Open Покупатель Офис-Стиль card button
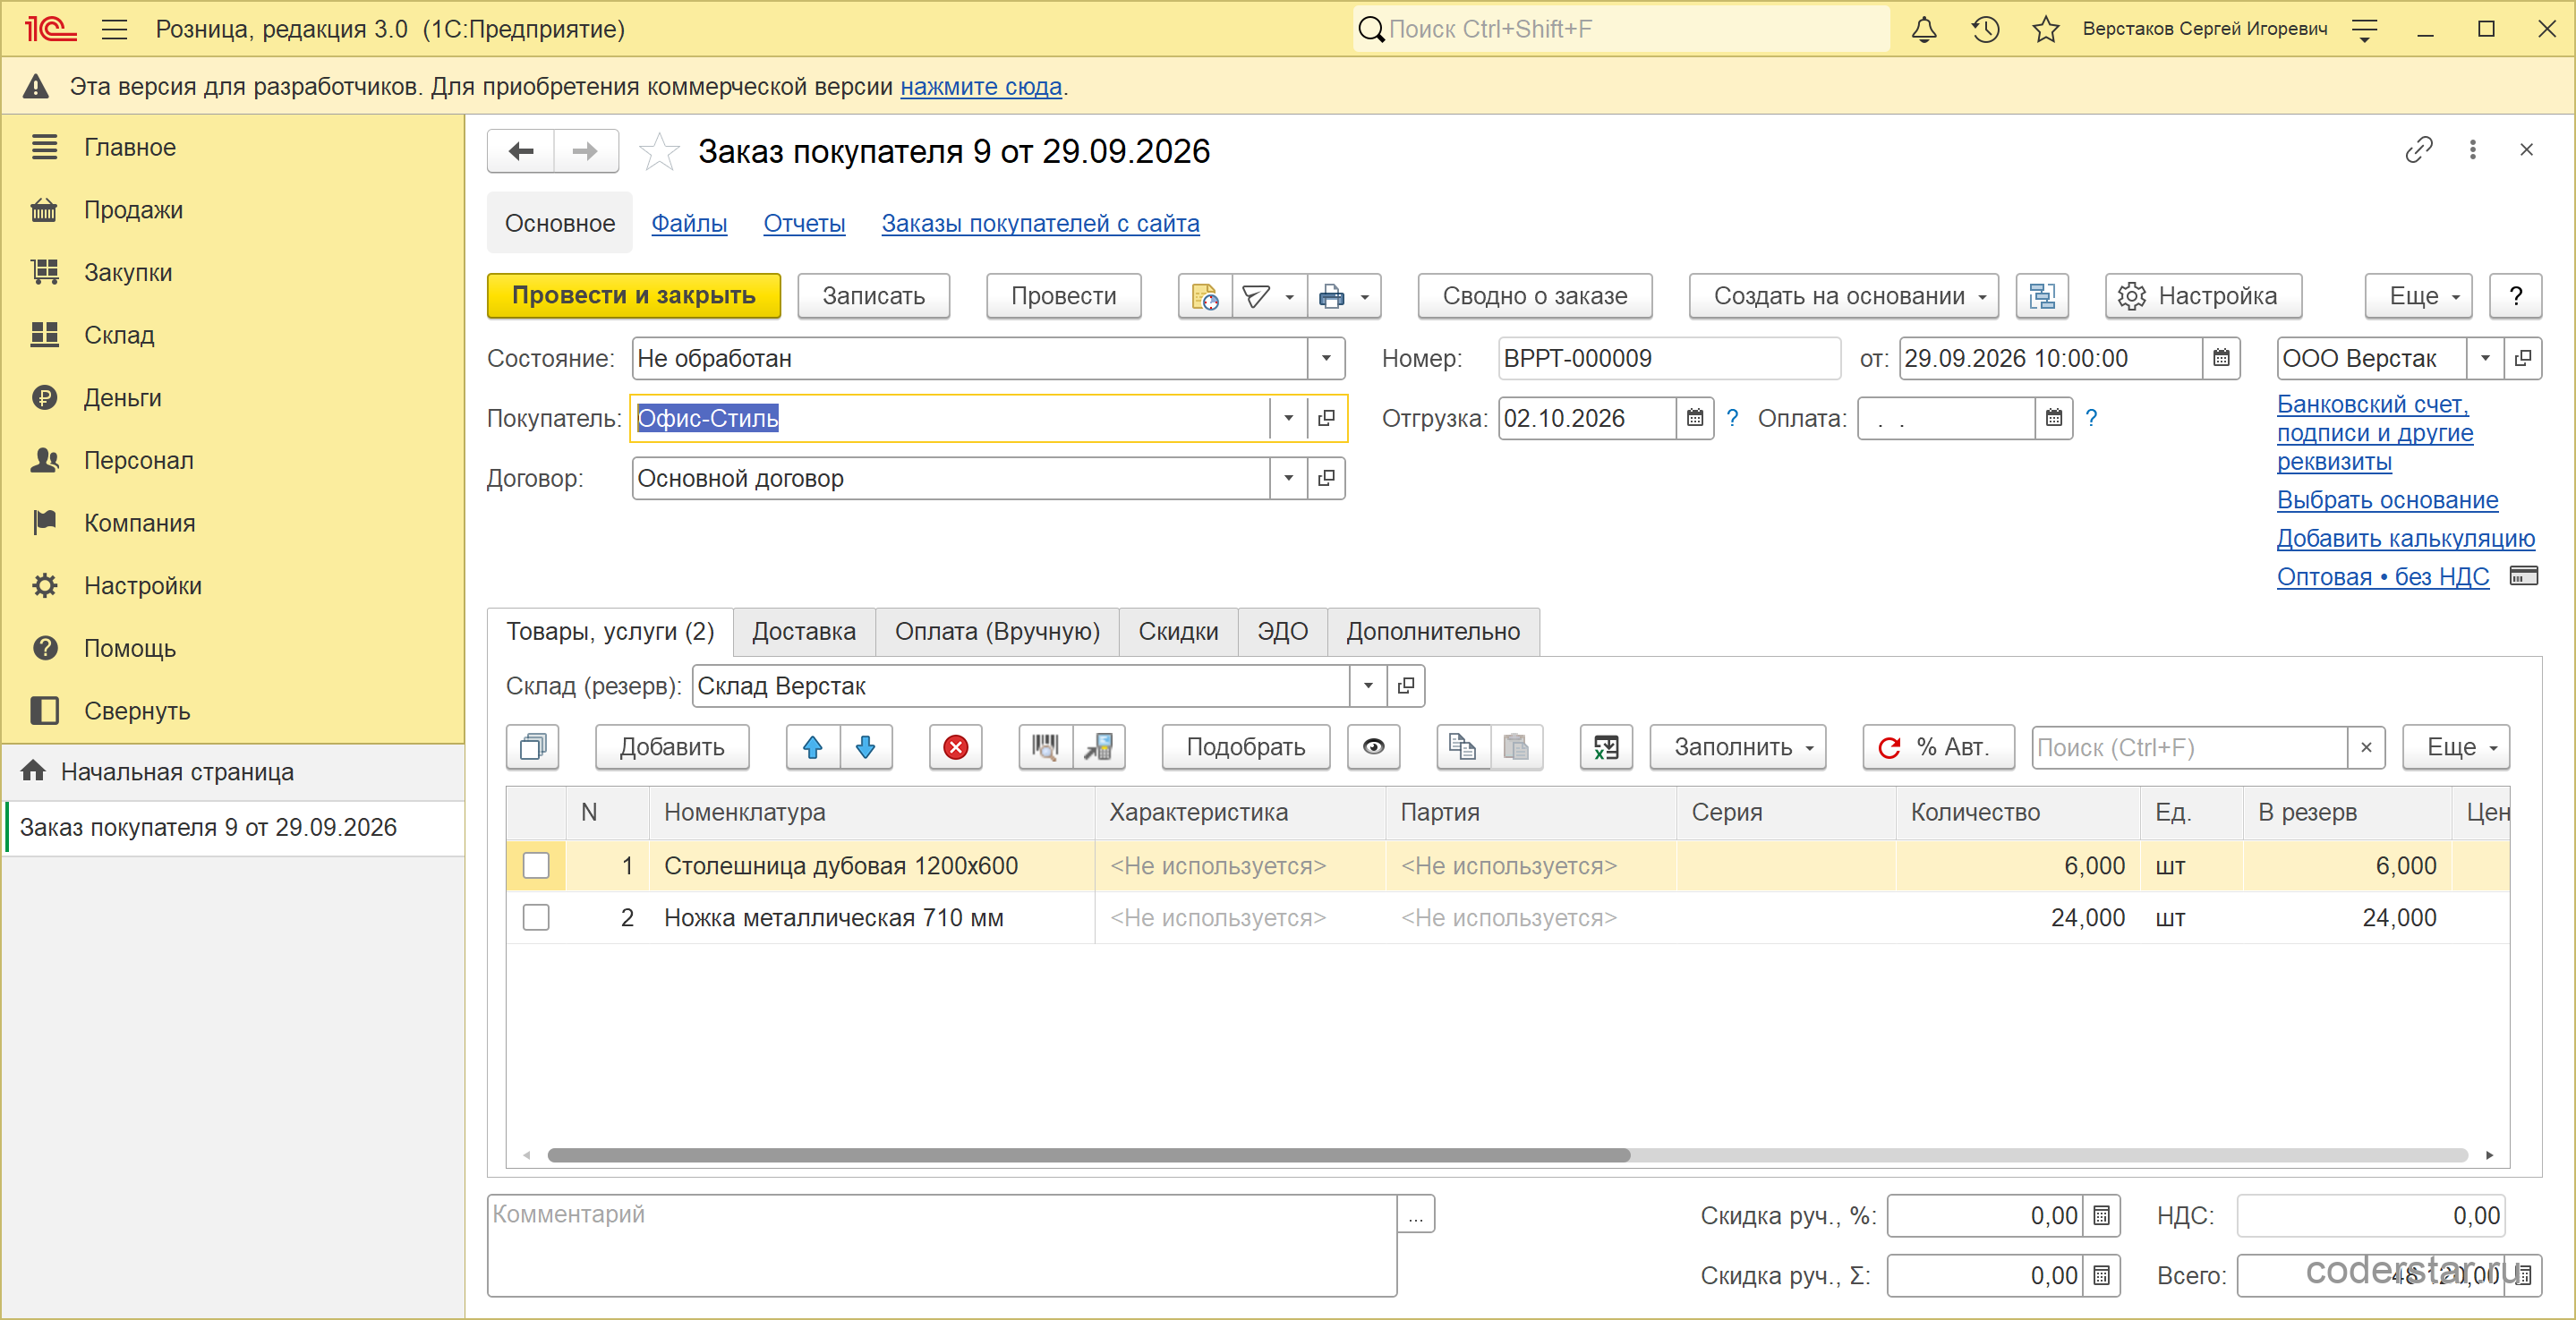This screenshot has width=2576, height=1320. (1326, 418)
